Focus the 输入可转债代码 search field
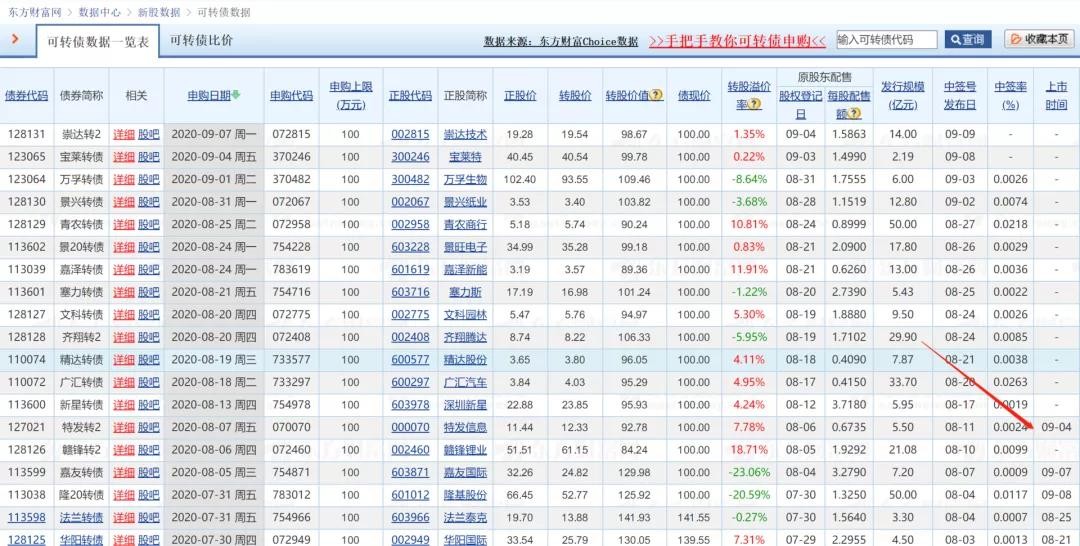Viewport: 1080px width, 546px height. (x=886, y=40)
